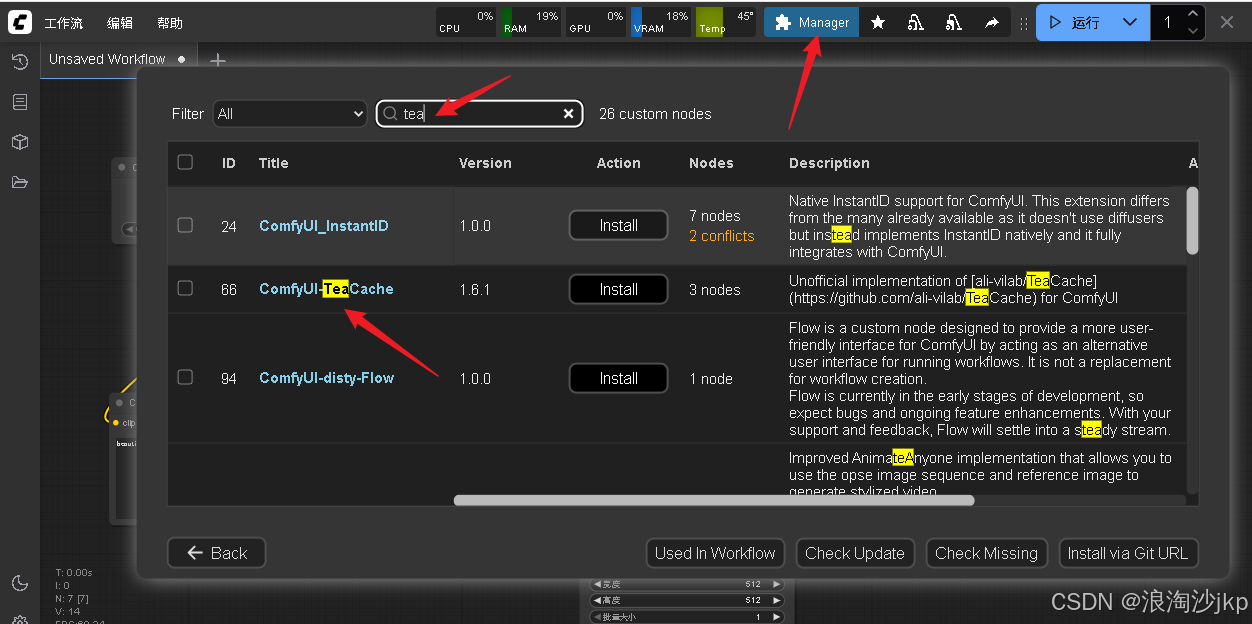This screenshot has width=1252, height=624.
Task: Click Check Missing button
Action: pyautogui.click(x=986, y=553)
